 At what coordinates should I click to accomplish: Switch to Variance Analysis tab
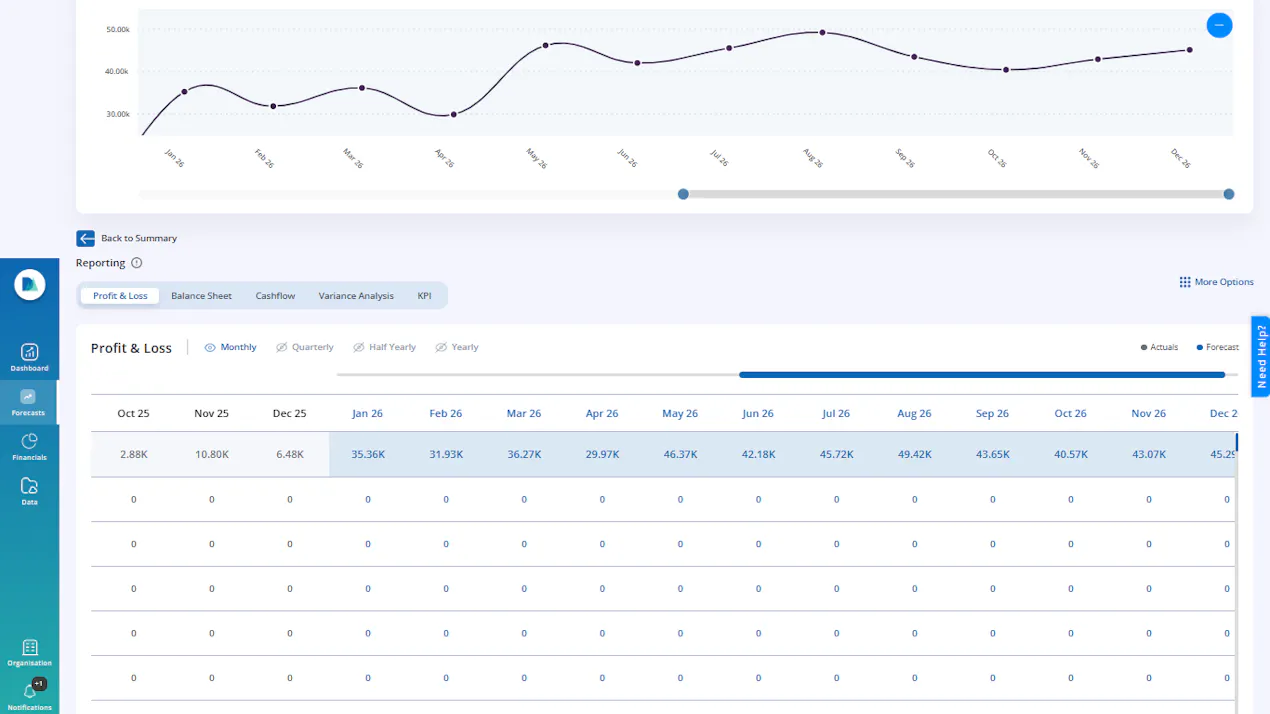click(356, 296)
